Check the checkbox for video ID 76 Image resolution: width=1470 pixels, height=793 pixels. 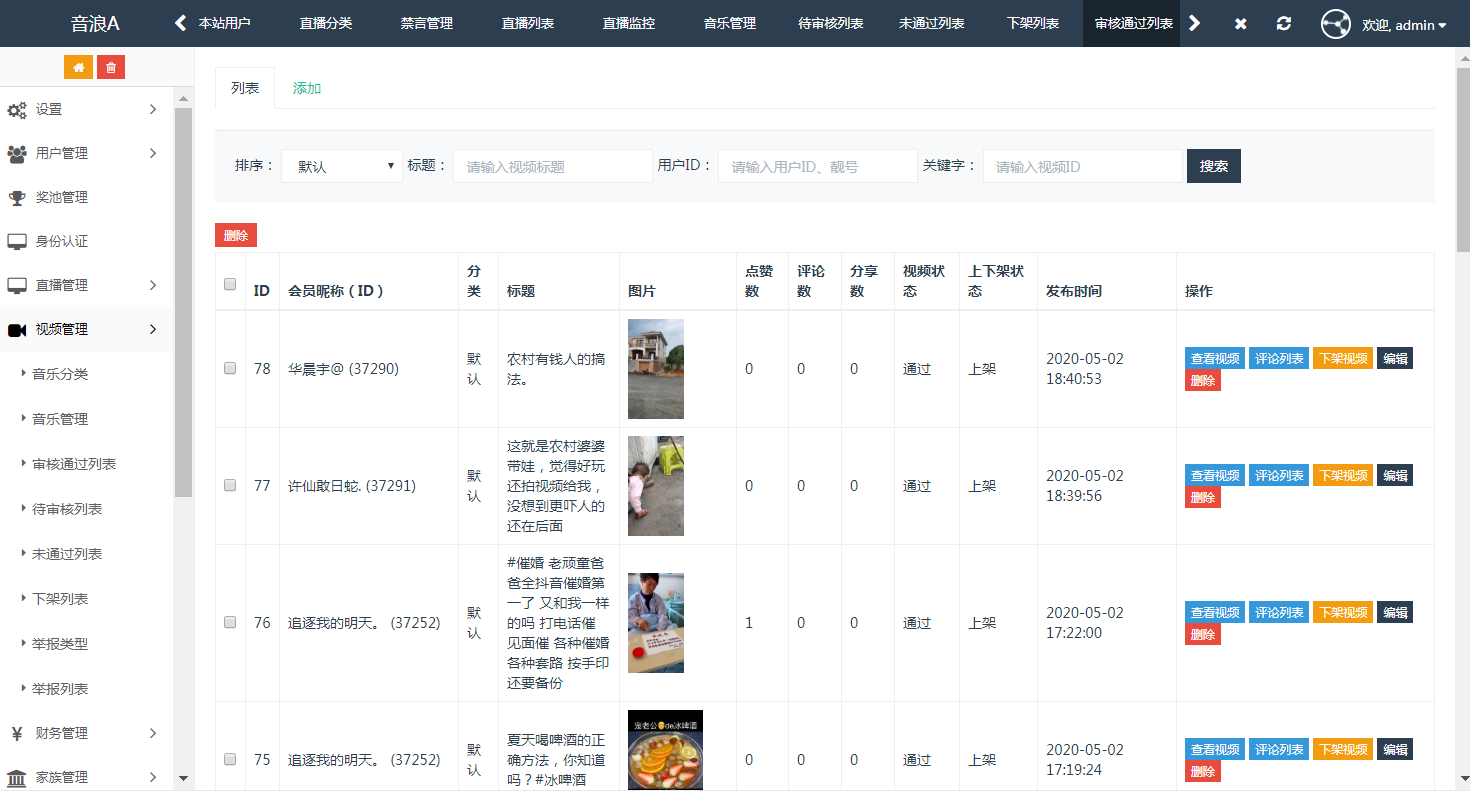pos(230,622)
